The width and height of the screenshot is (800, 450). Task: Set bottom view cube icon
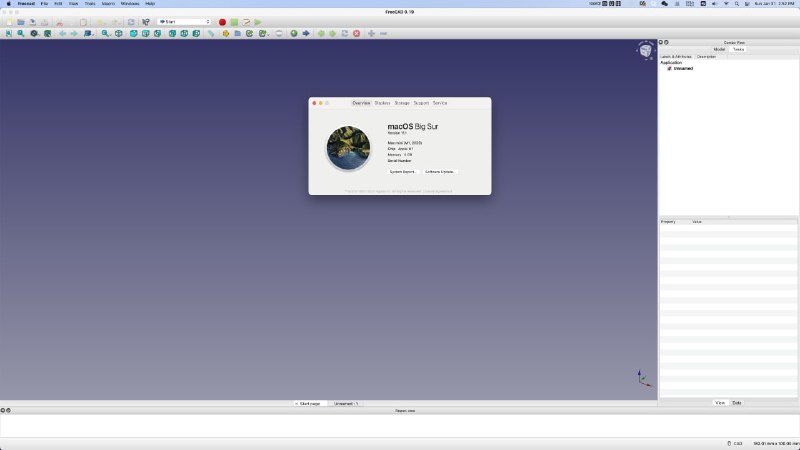click(x=184, y=34)
